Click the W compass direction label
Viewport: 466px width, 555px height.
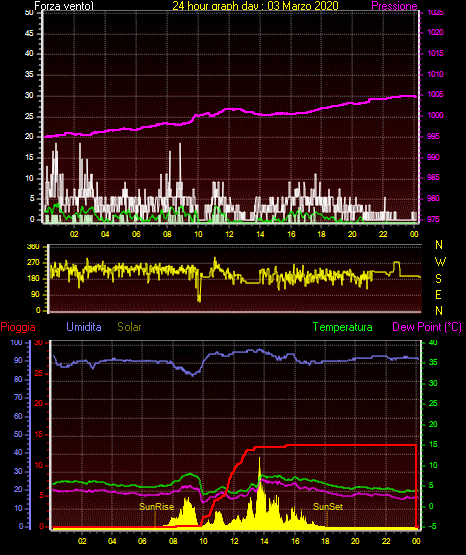click(440, 262)
